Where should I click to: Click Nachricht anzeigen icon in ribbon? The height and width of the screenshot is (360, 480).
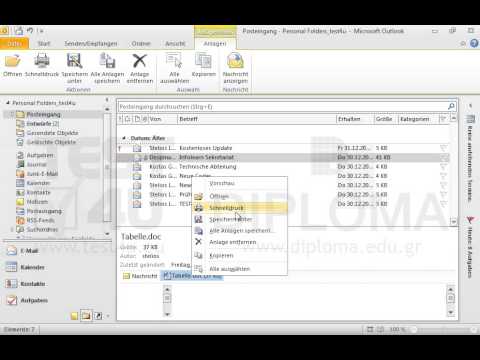235,61
